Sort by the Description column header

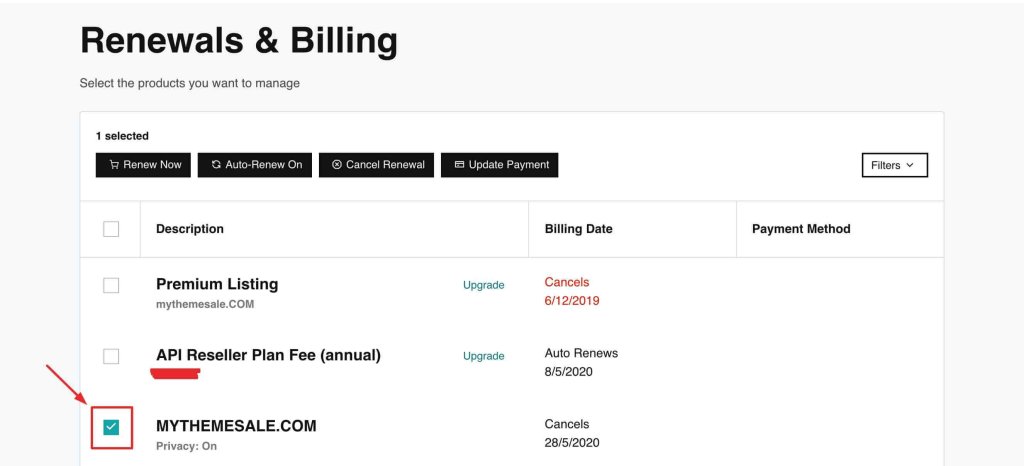(190, 229)
